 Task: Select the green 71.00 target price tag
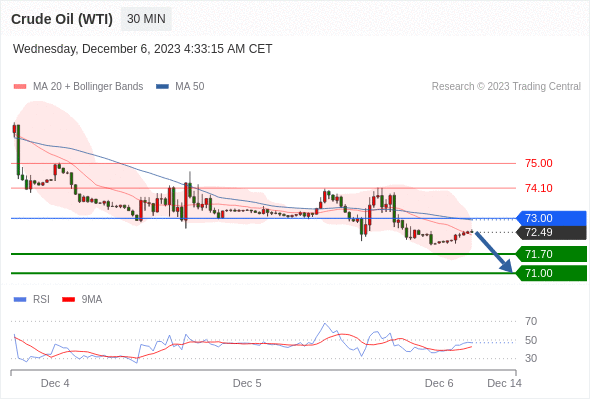click(x=552, y=273)
